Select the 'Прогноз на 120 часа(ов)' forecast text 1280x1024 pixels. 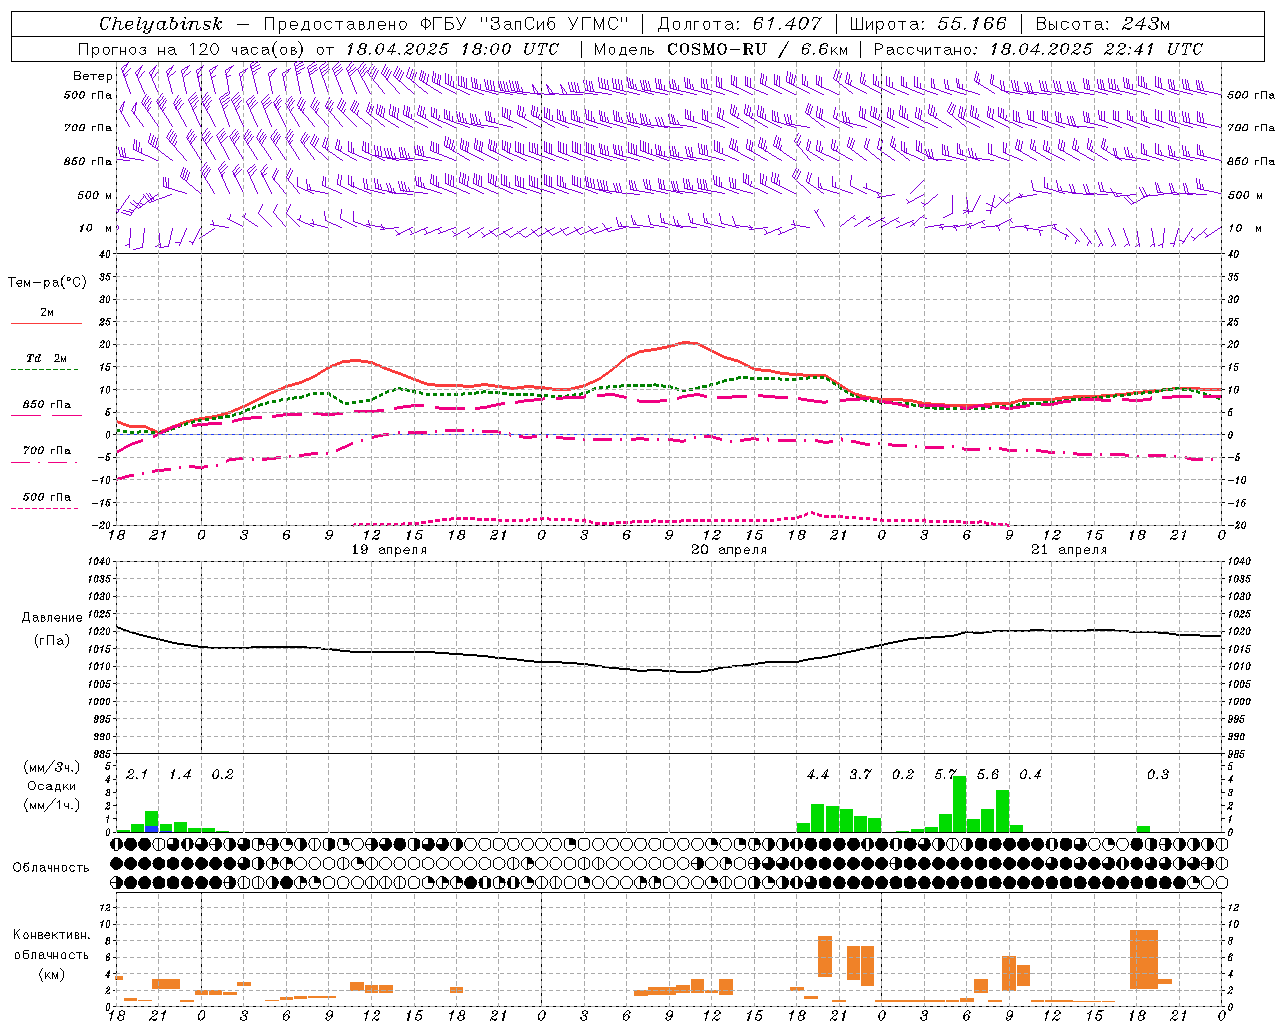tap(193, 49)
